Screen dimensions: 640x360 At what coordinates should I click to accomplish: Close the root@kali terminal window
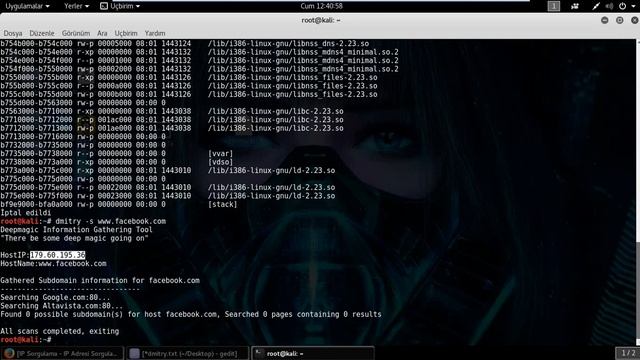coord(635,20)
